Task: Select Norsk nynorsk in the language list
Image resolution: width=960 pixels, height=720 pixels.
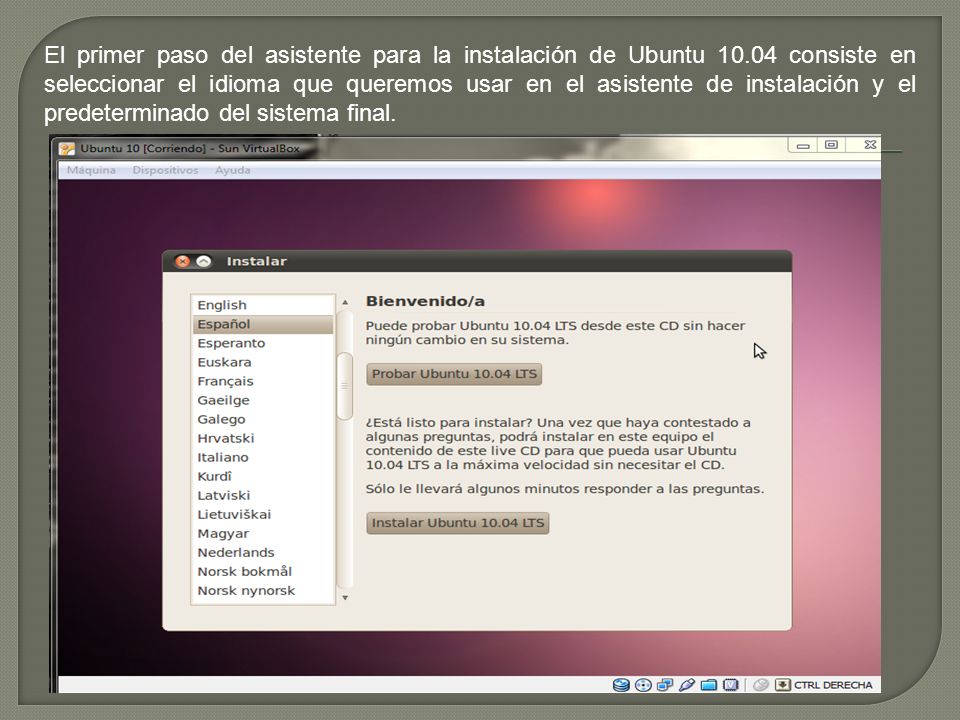Action: pyautogui.click(x=263, y=590)
